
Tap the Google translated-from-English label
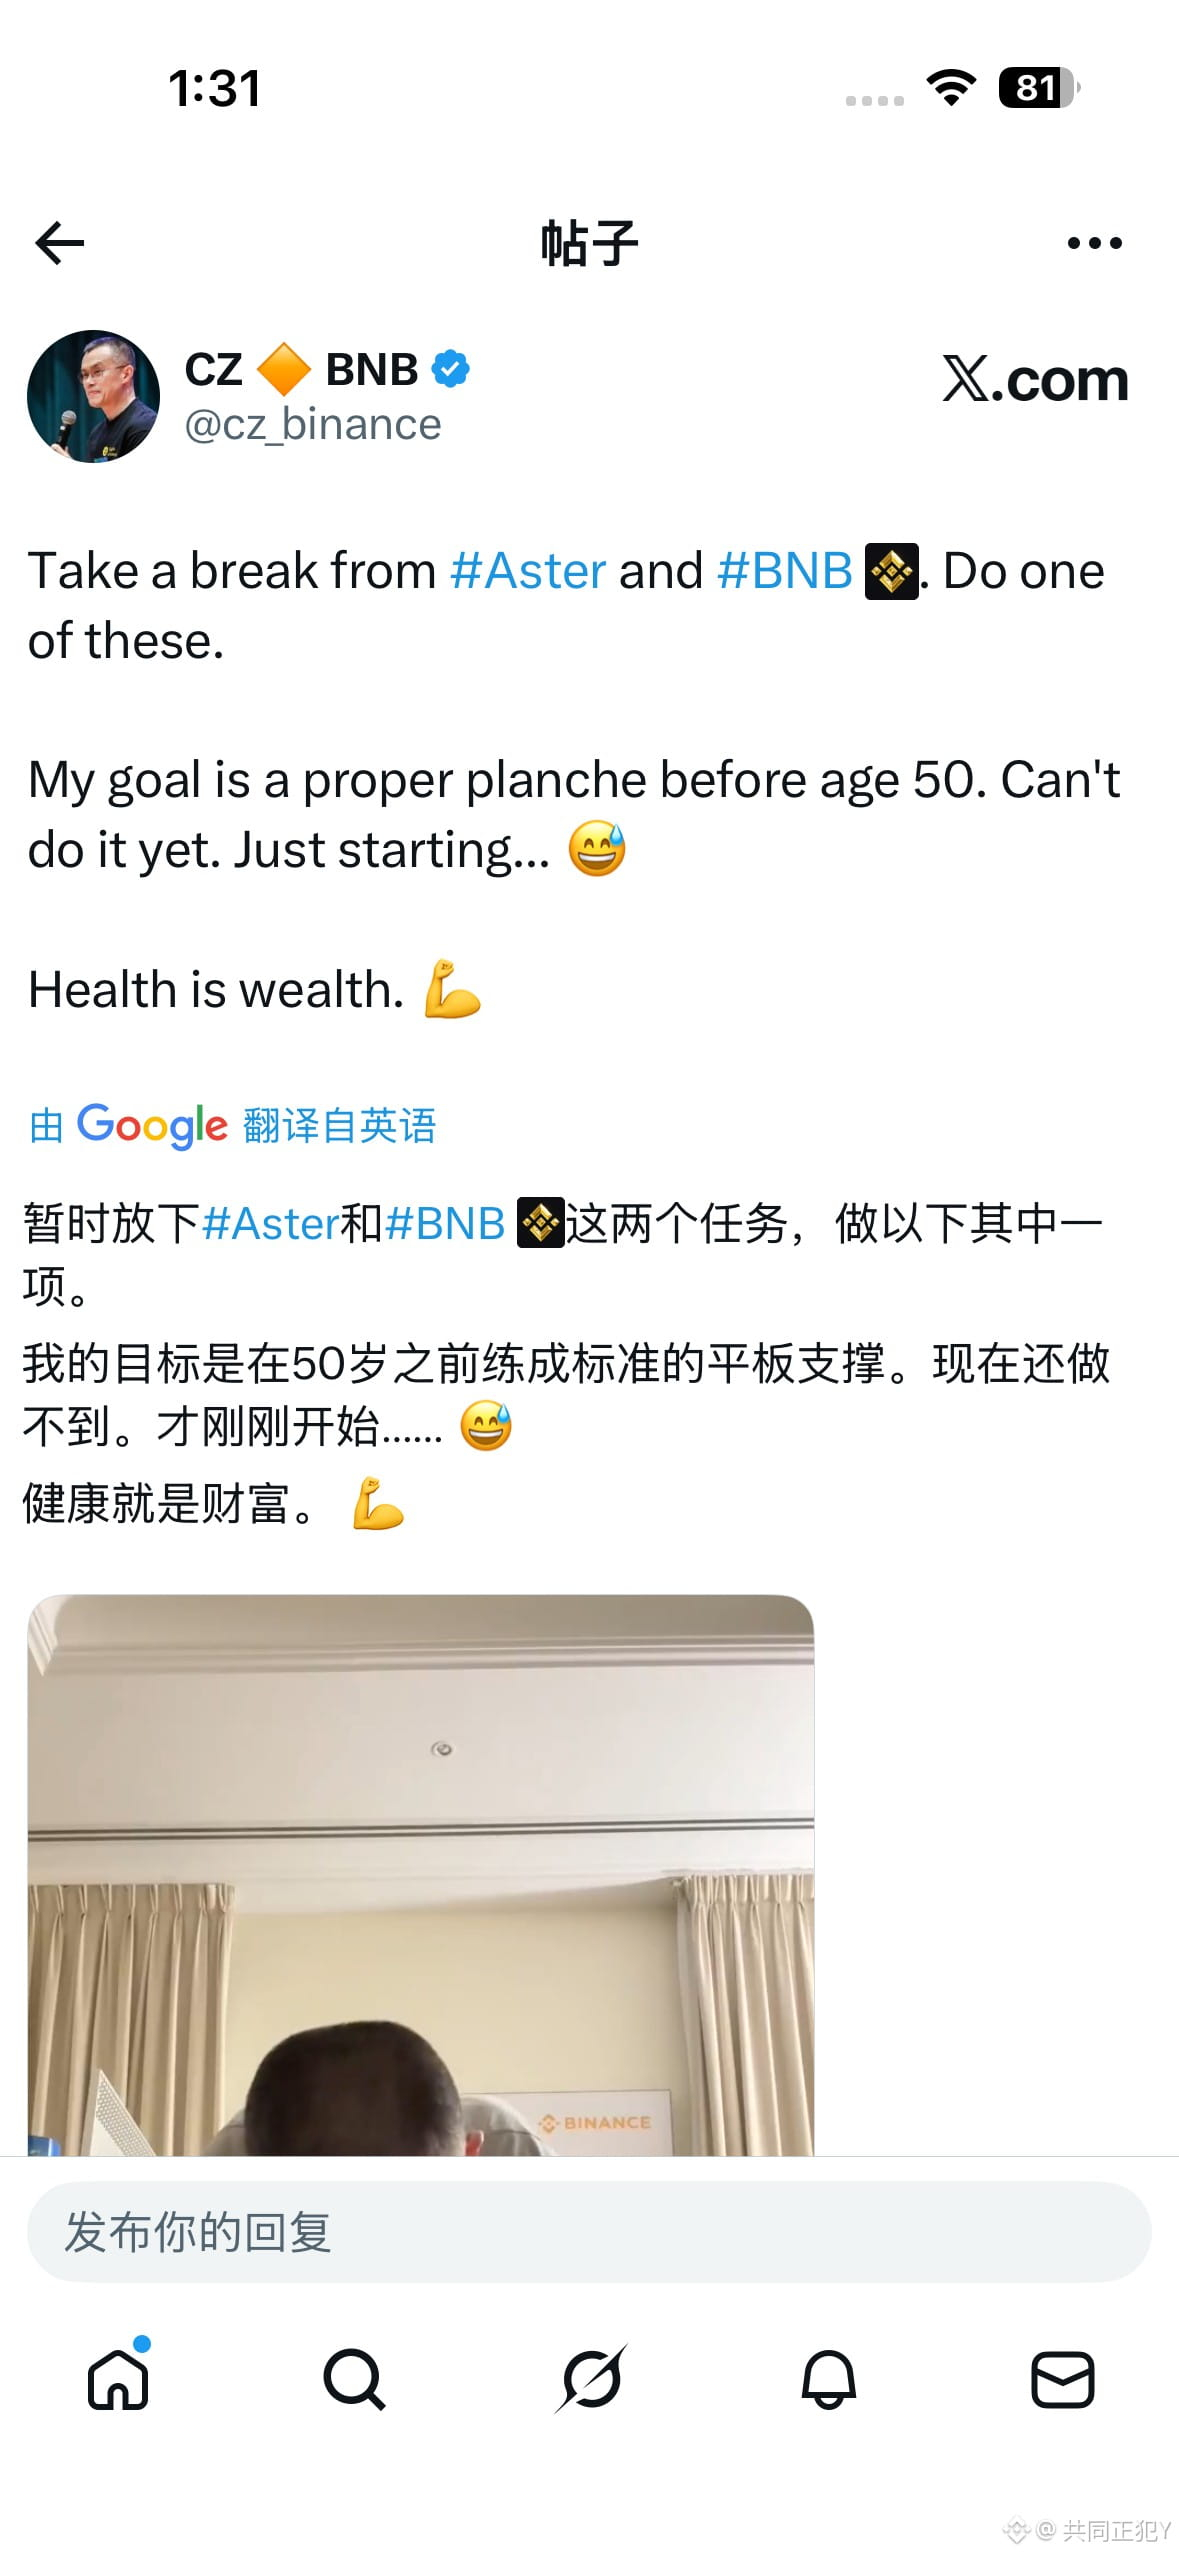point(233,1126)
